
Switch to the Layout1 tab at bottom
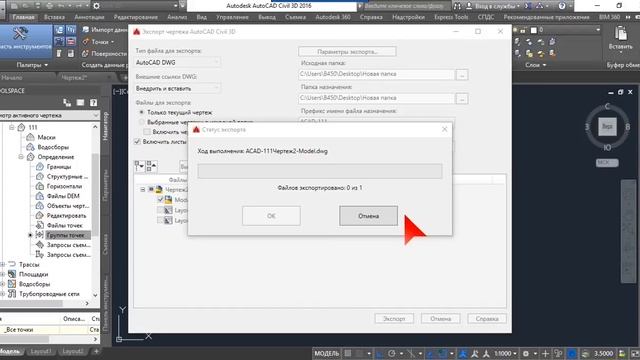[x=41, y=351]
